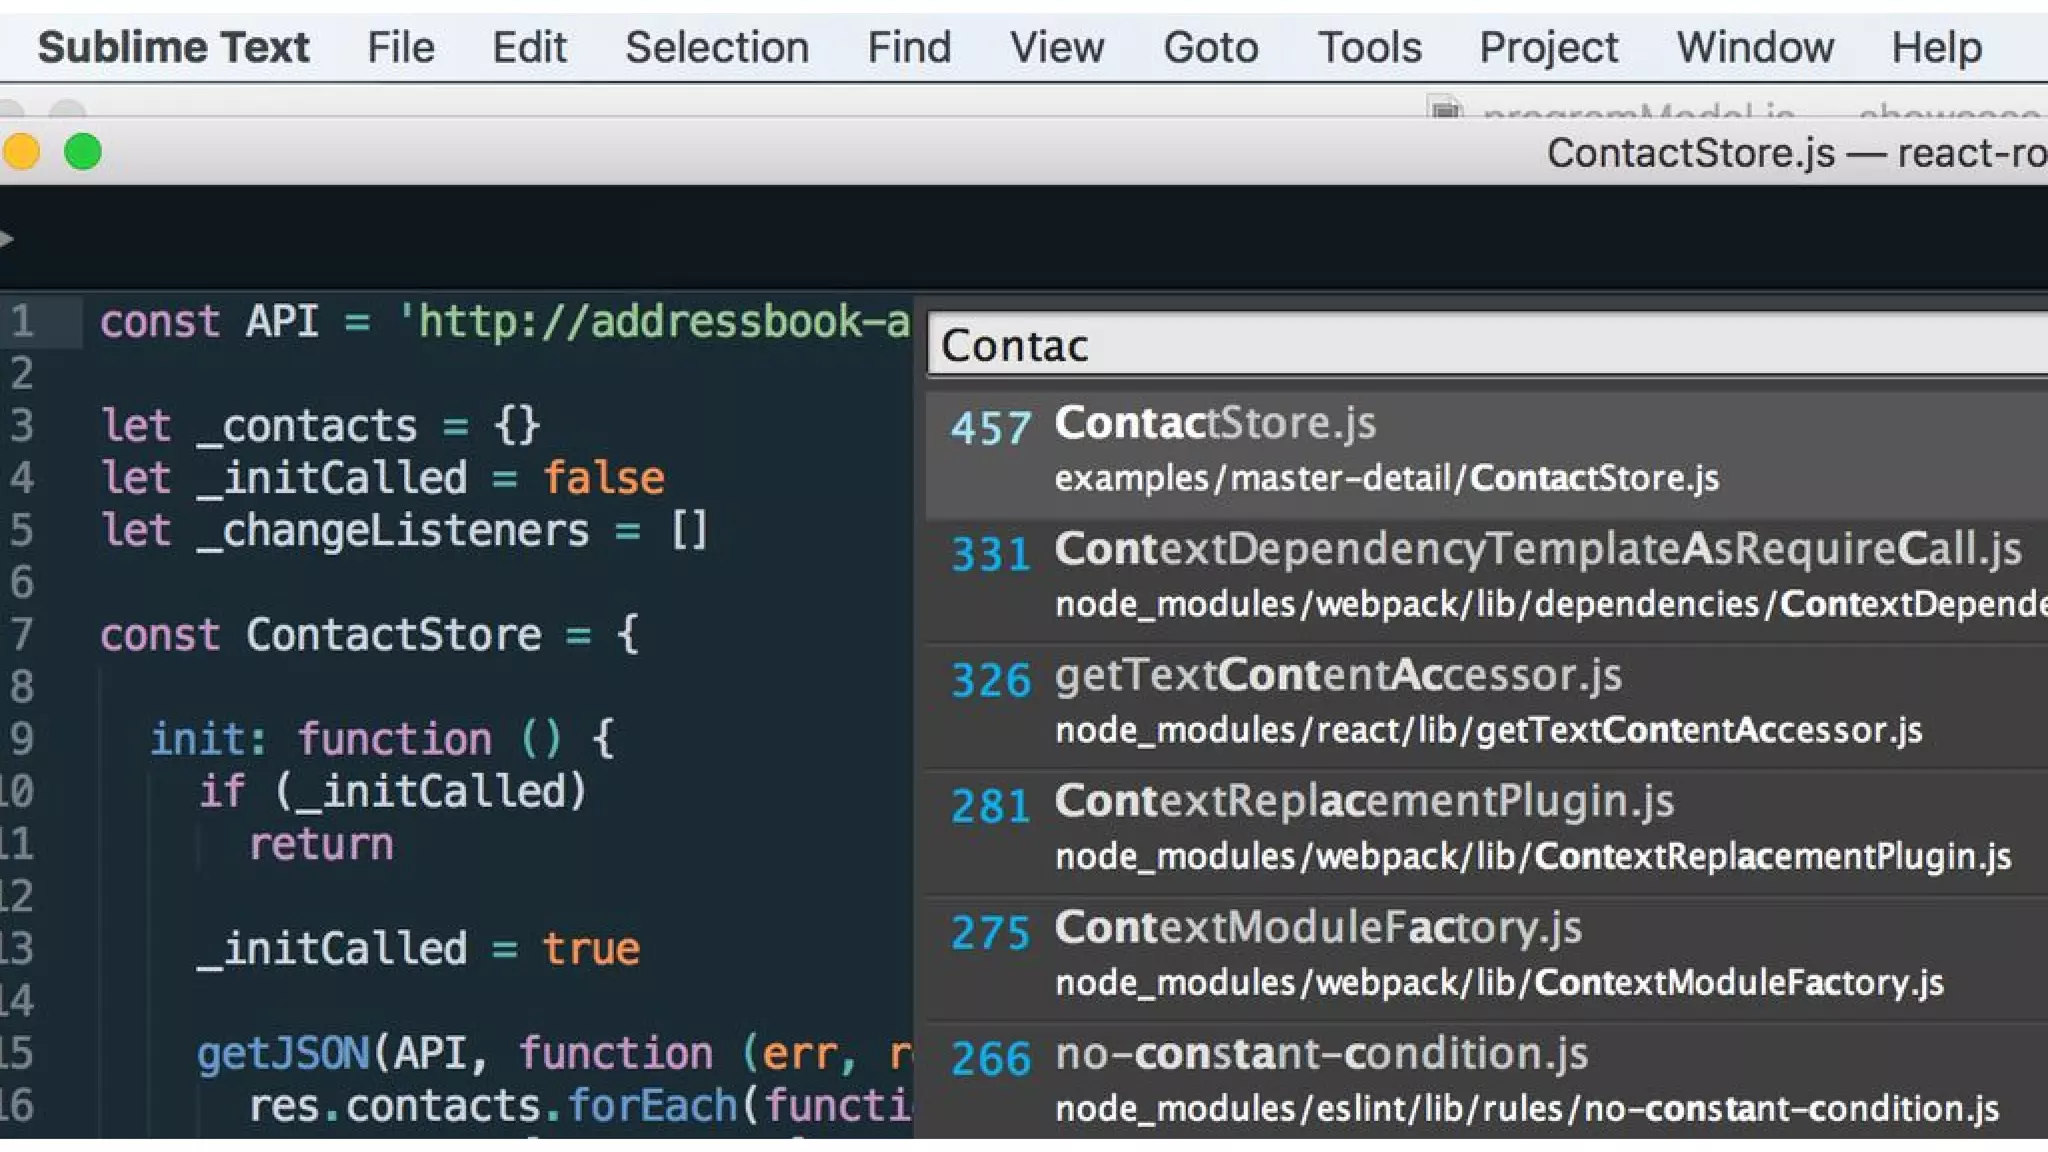
Task: Open the Sublime Text application menu
Action: pos(173,47)
